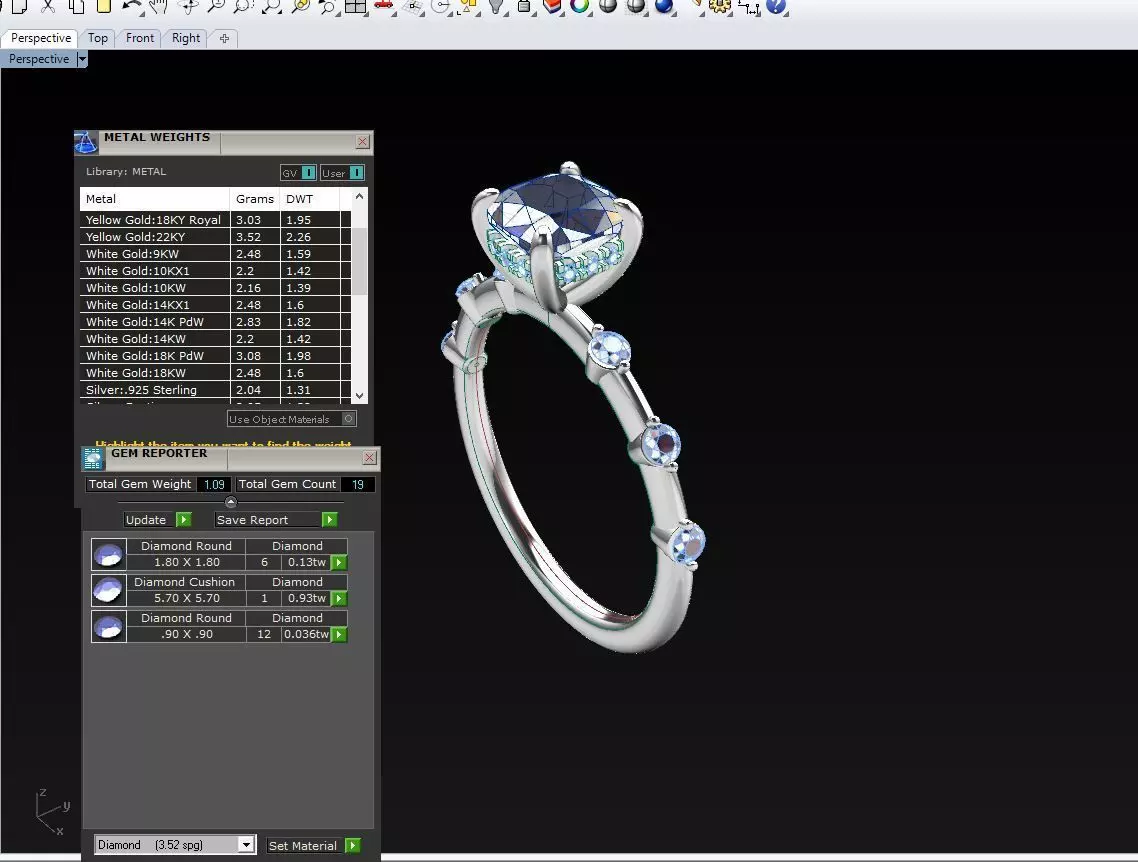Viewport: 1138px width, 862px height.
Task: Click the lightbulb Hide Objects icon
Action: tap(496, 7)
